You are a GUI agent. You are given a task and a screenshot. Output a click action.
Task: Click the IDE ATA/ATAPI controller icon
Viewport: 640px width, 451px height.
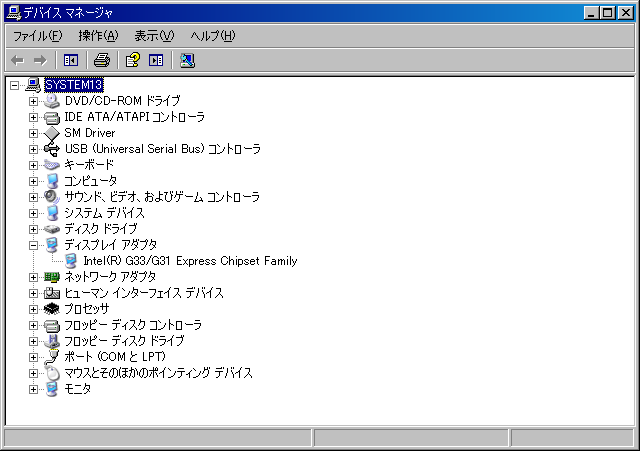point(52,117)
